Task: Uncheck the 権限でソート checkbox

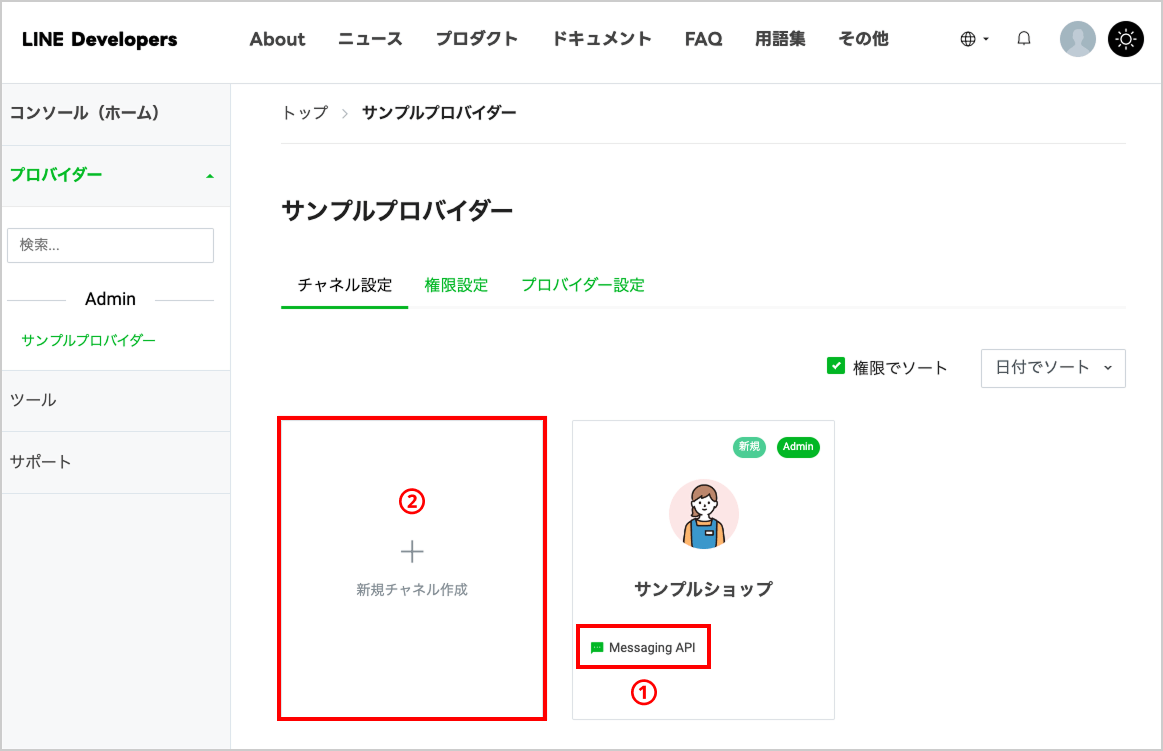Action: 835,366
